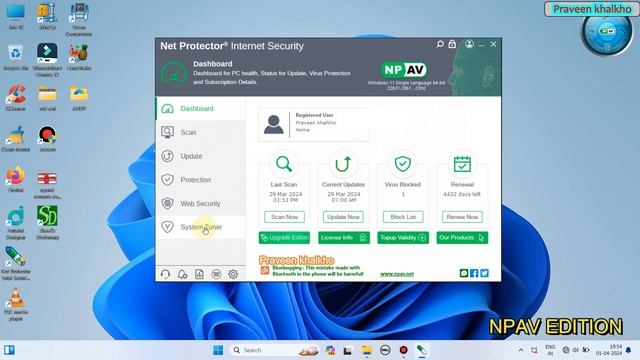Click the ENG IN language indicator
Screen dimensions: 640x360
click(x=550, y=350)
